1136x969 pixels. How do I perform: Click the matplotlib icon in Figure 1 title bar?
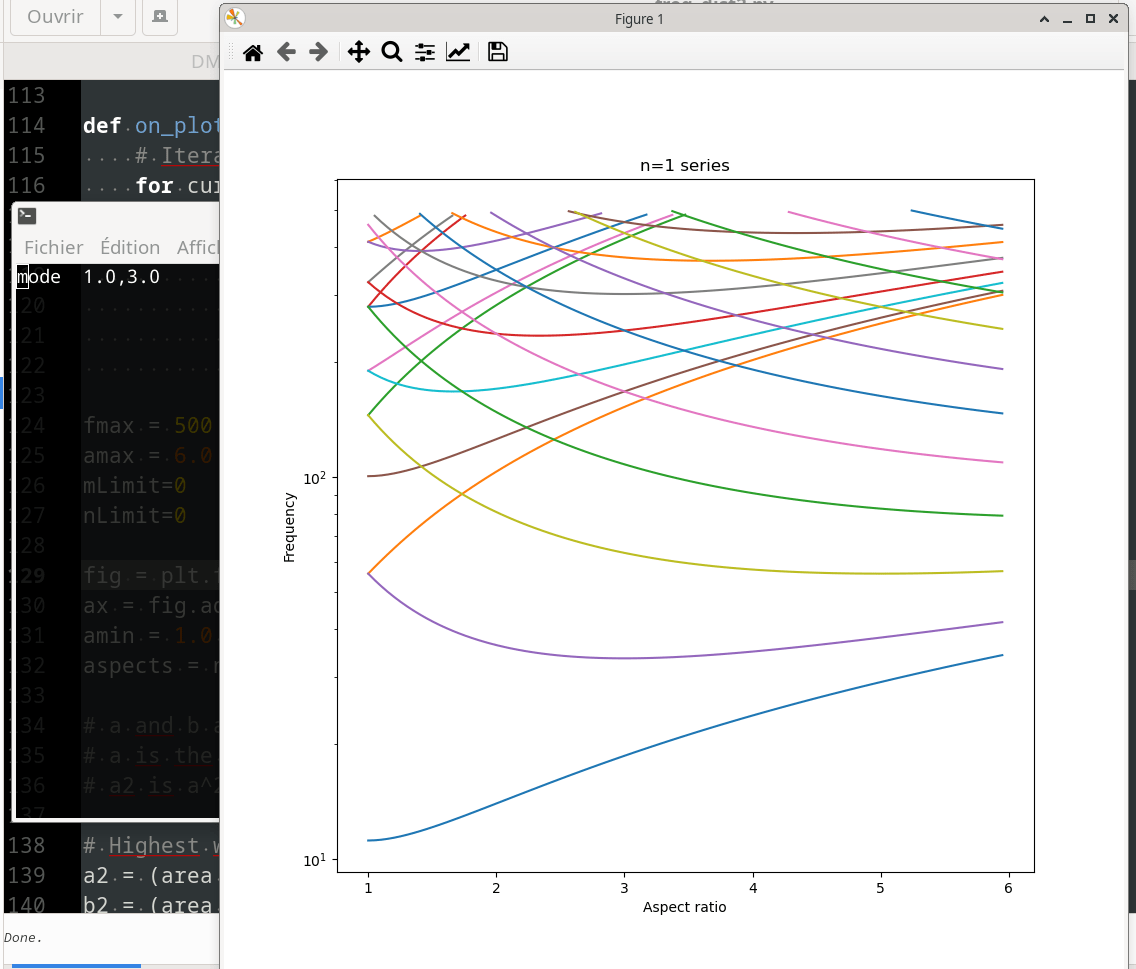pyautogui.click(x=235, y=18)
